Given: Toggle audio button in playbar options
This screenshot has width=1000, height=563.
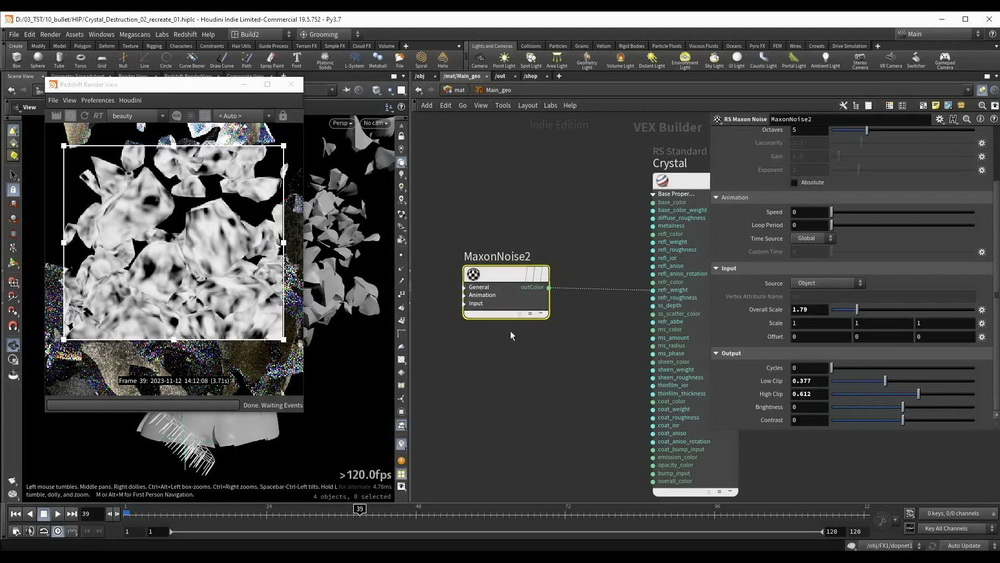Looking at the screenshot, I should tap(29, 530).
